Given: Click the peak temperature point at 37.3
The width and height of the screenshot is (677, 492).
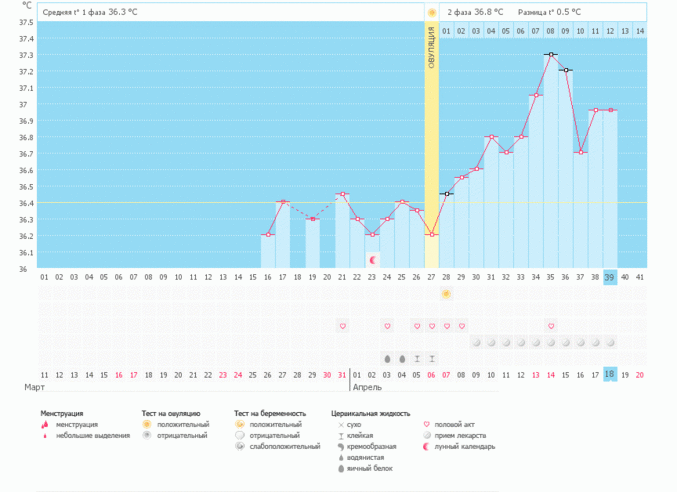Looking at the screenshot, I should click(550, 54).
